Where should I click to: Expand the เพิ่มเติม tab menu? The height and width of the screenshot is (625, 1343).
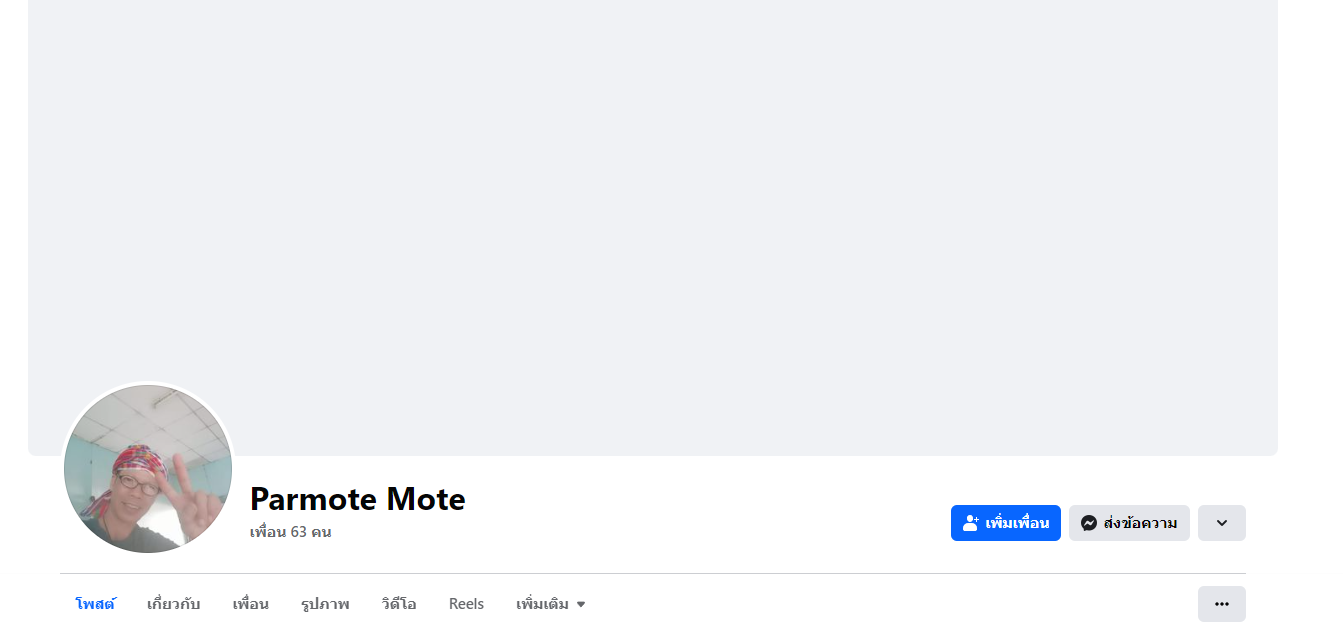(542, 604)
